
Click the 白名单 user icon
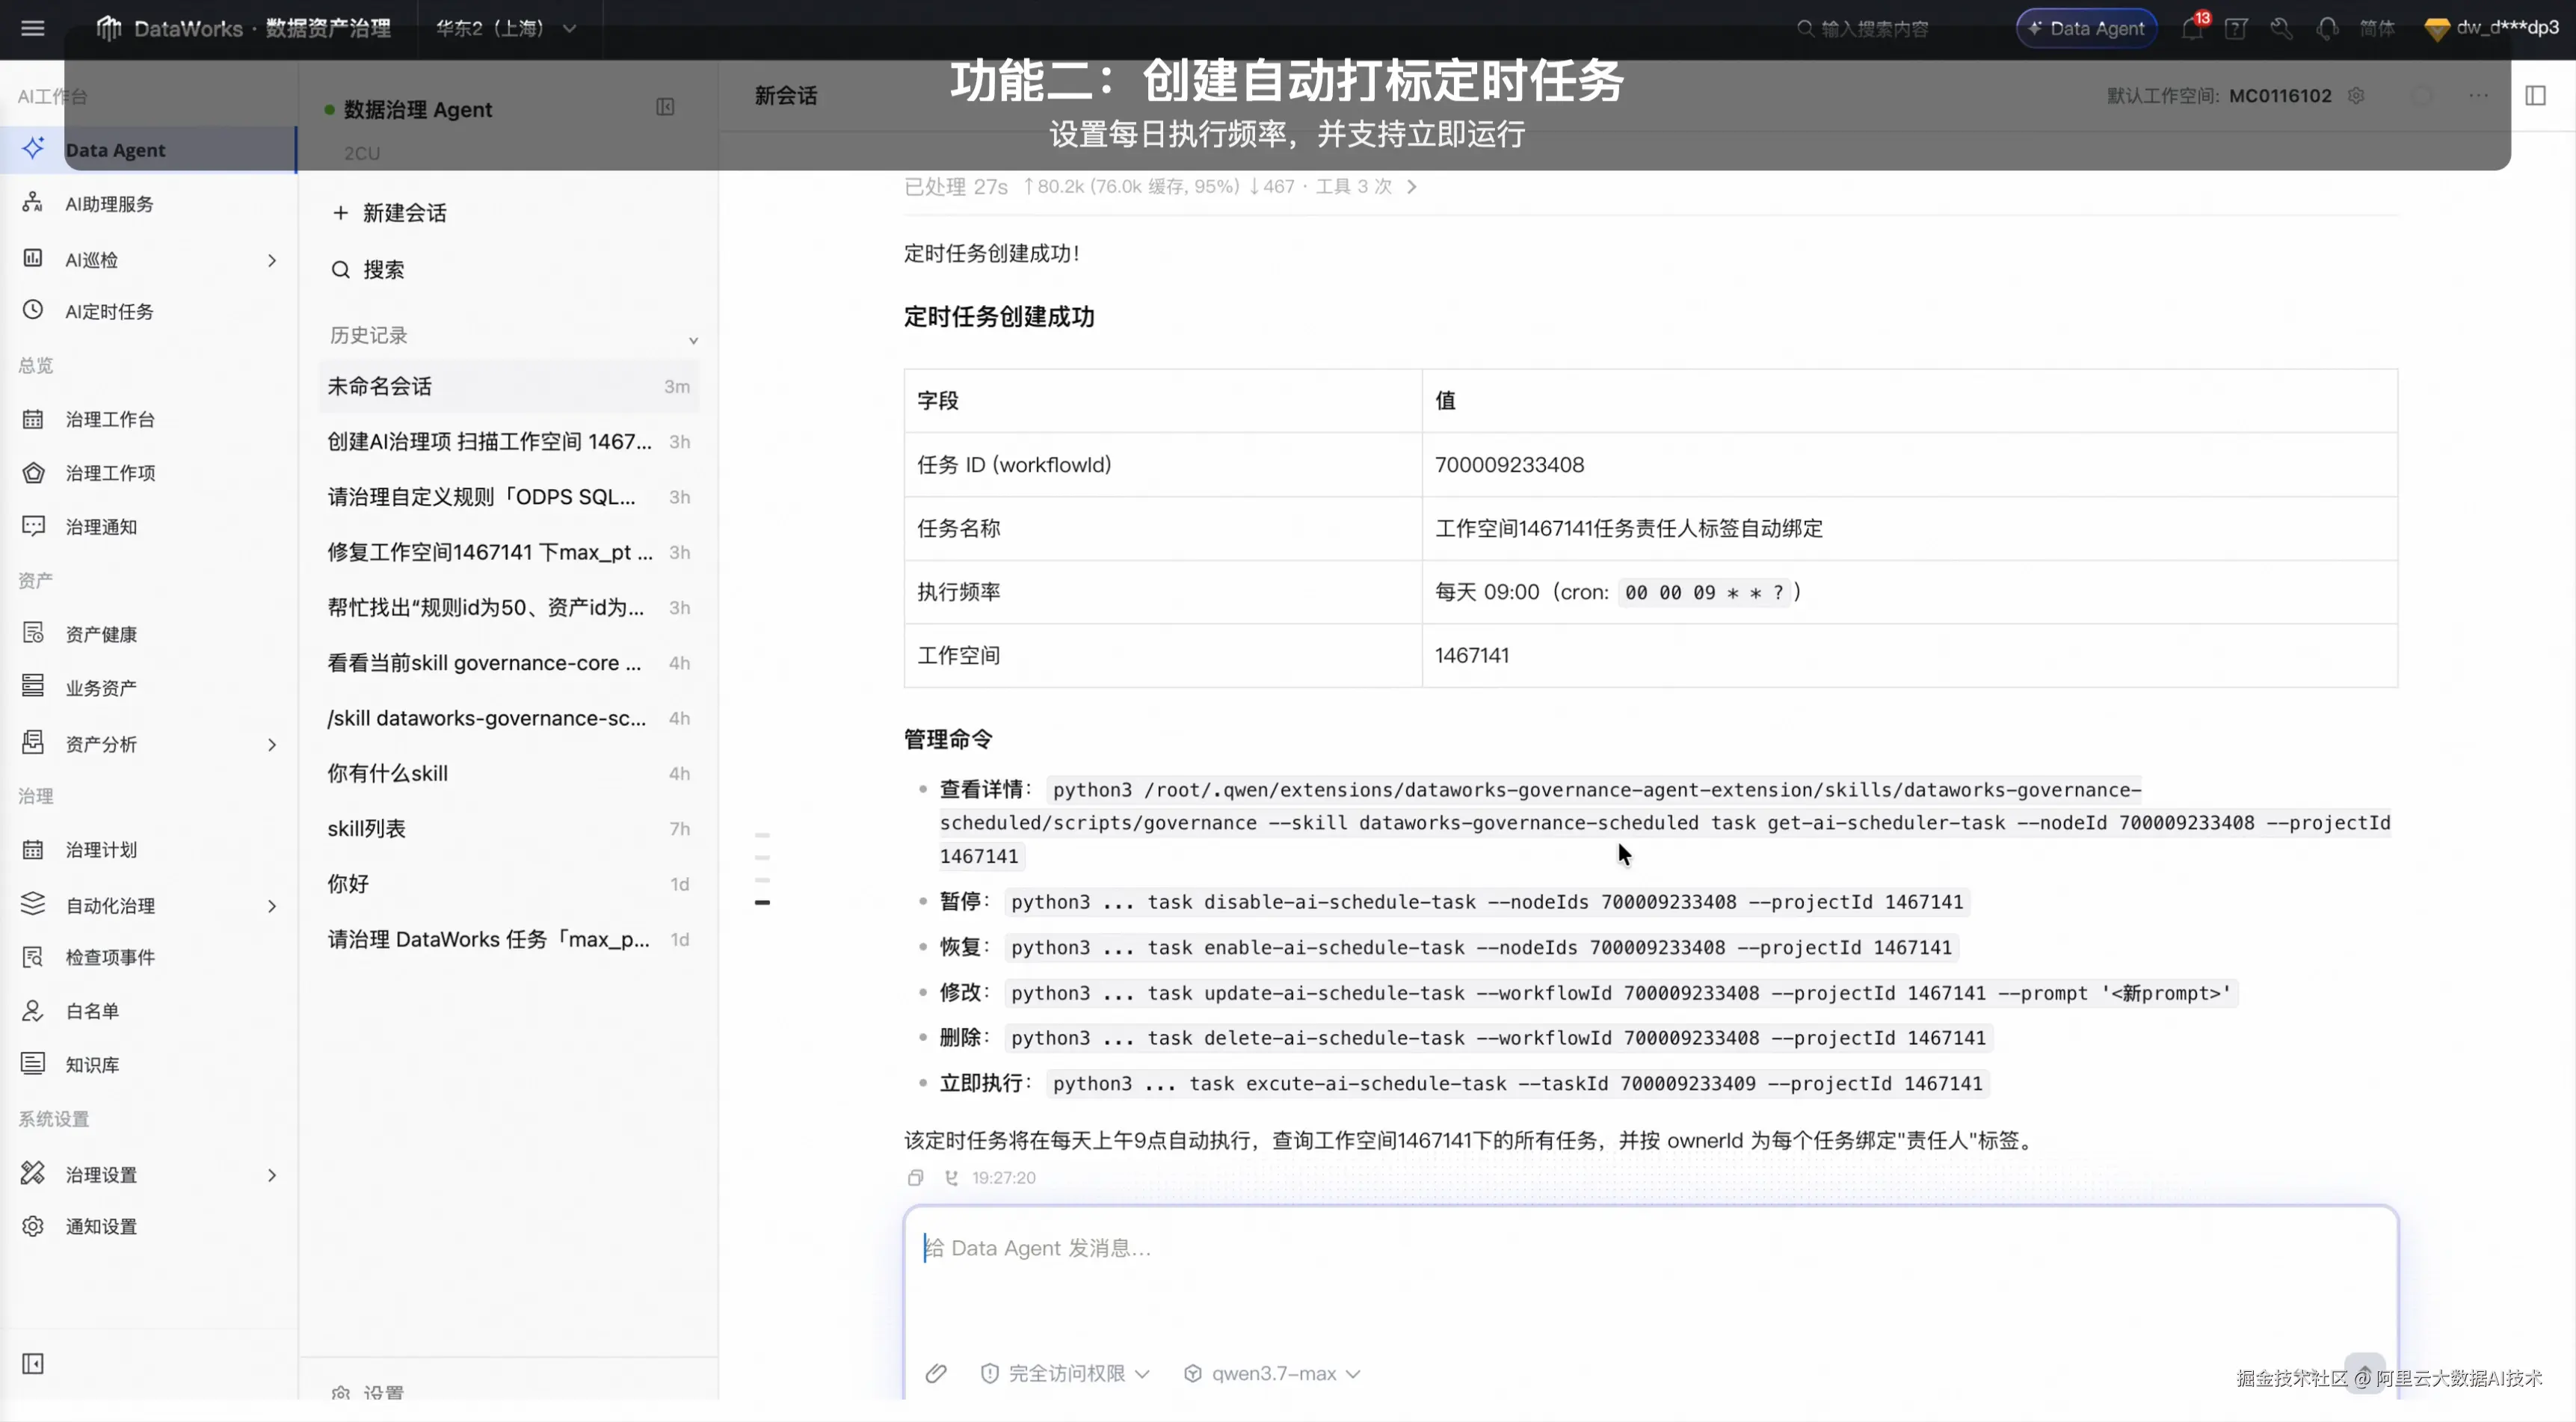(x=33, y=1011)
